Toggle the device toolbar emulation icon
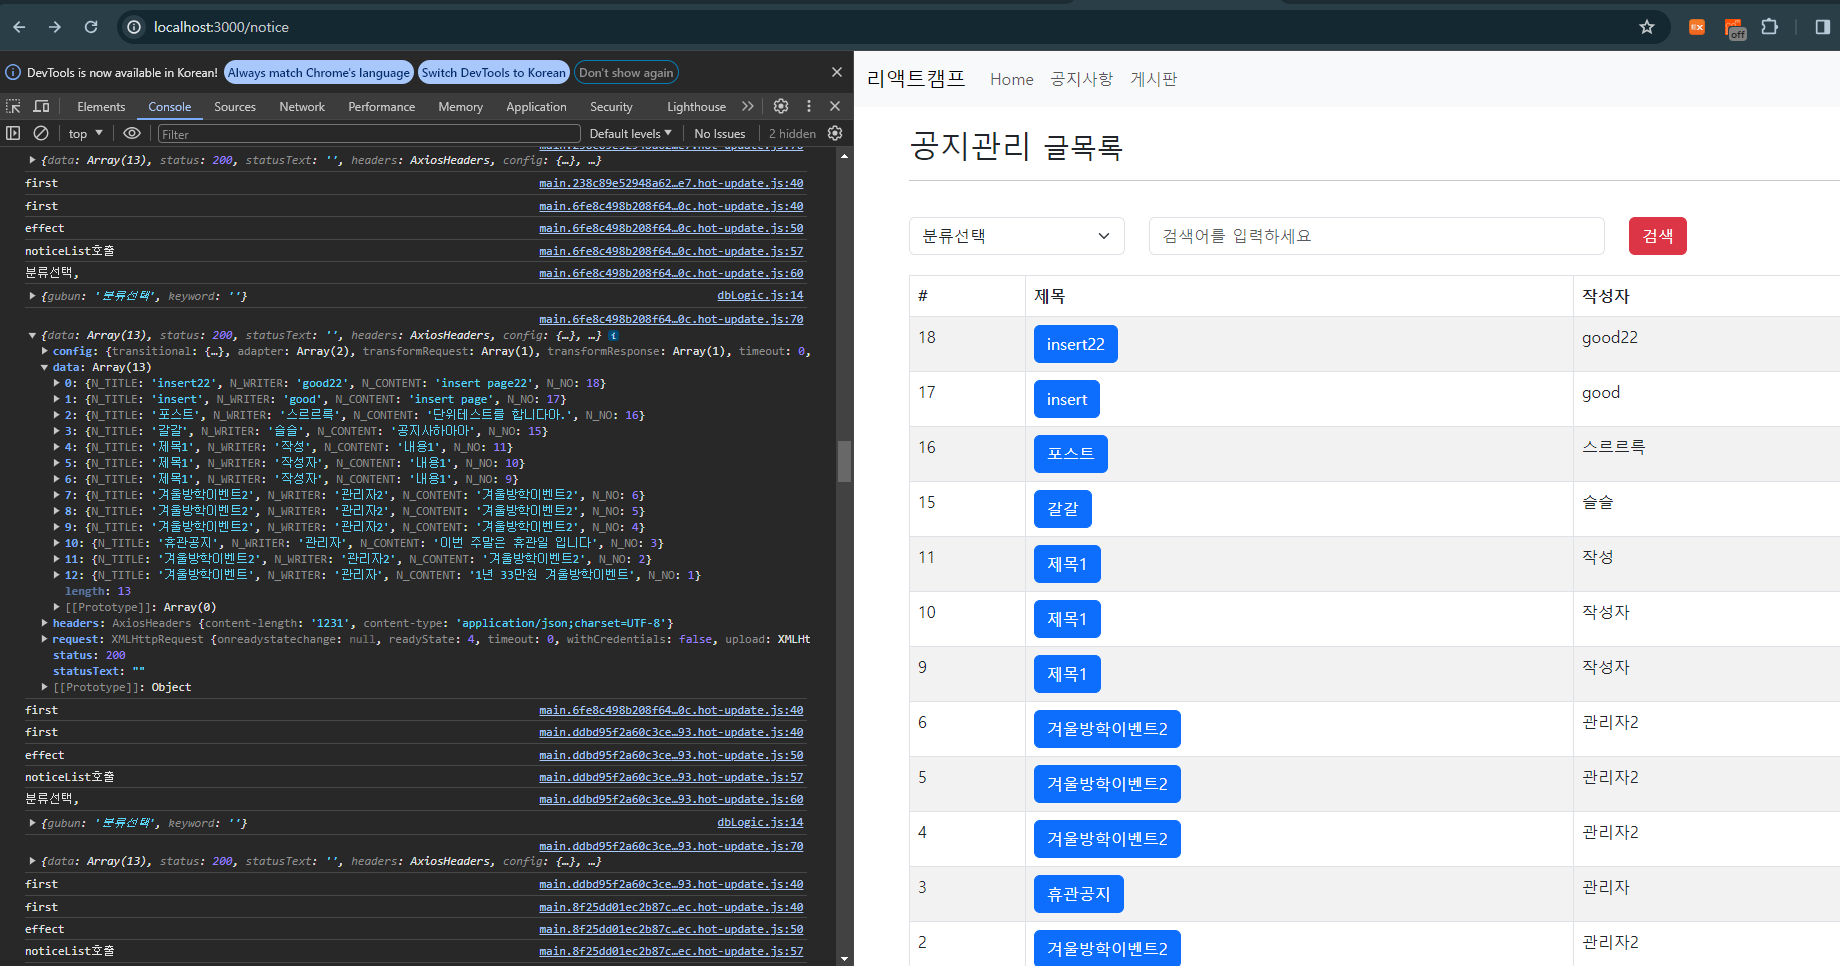 point(41,106)
